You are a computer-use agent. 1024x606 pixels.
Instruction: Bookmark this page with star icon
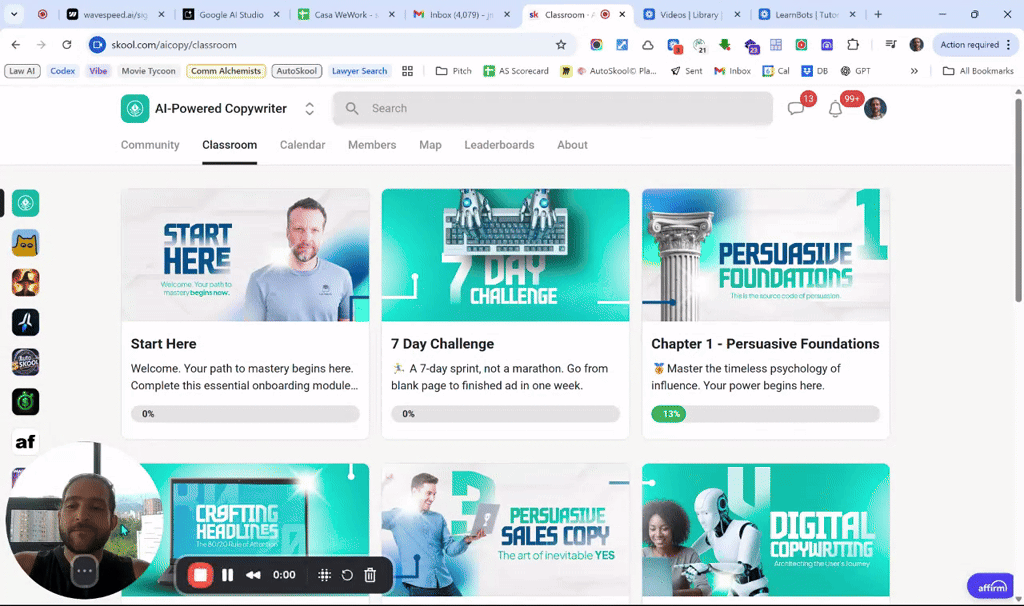561,44
